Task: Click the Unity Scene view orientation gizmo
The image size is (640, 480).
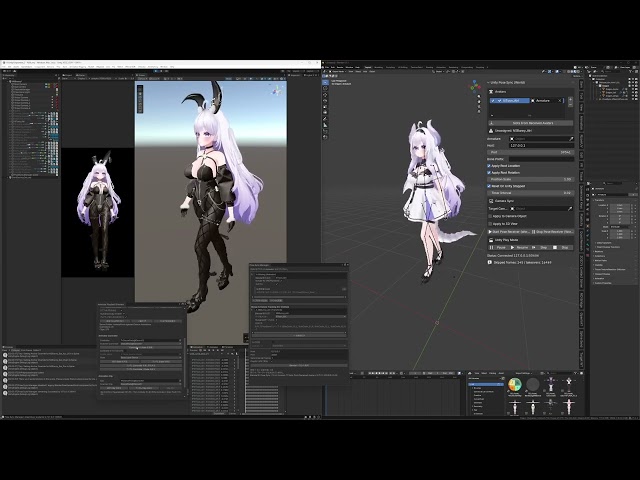Action: 277,91
